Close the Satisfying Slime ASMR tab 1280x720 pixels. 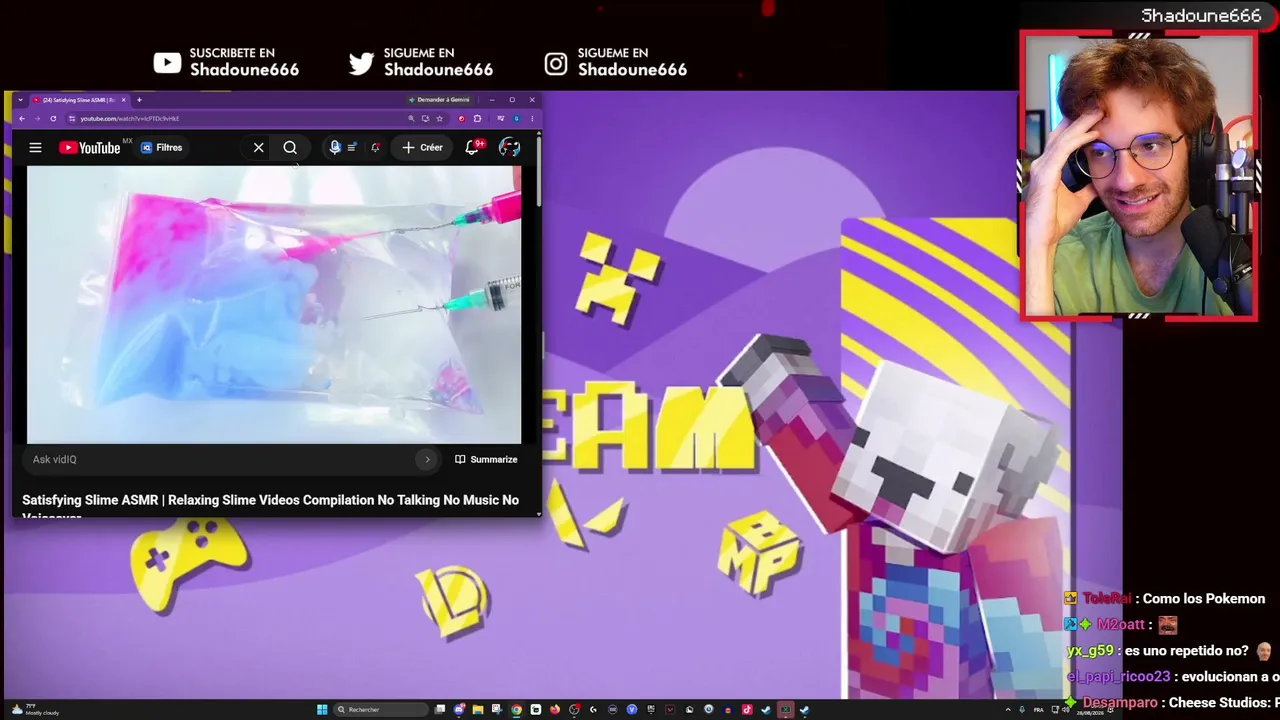(x=123, y=100)
